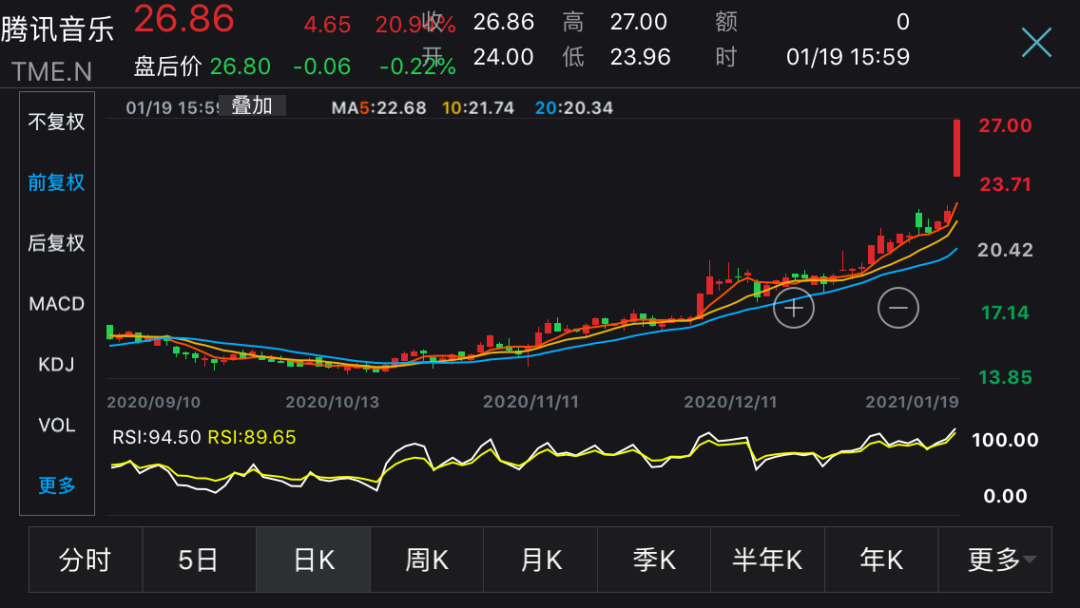
Task: Switch to the 月K tab
Action: point(541,560)
